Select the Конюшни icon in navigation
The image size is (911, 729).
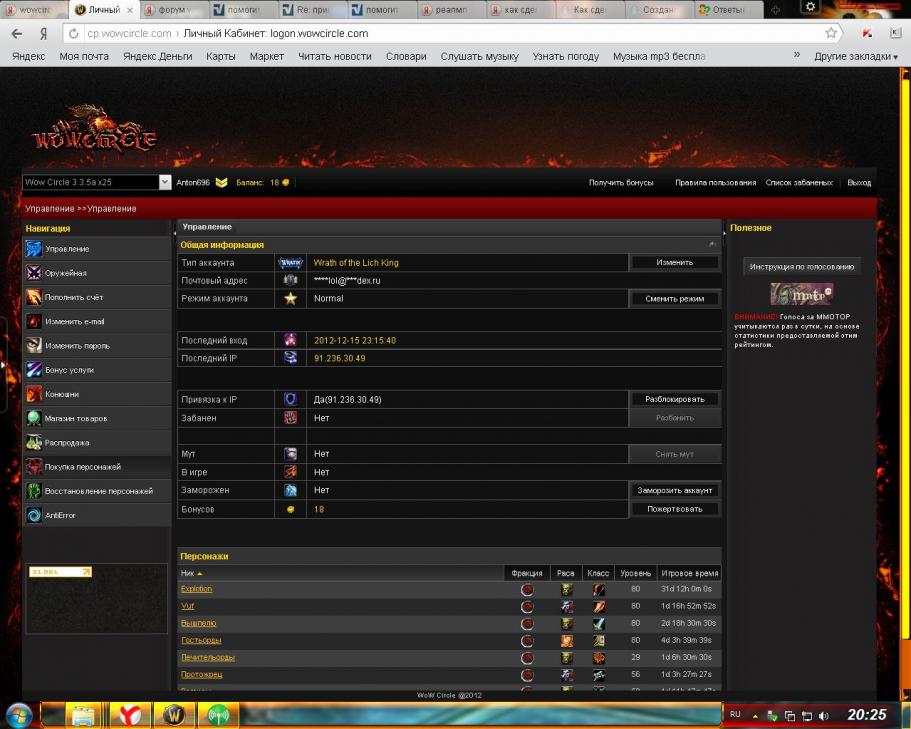[34, 394]
